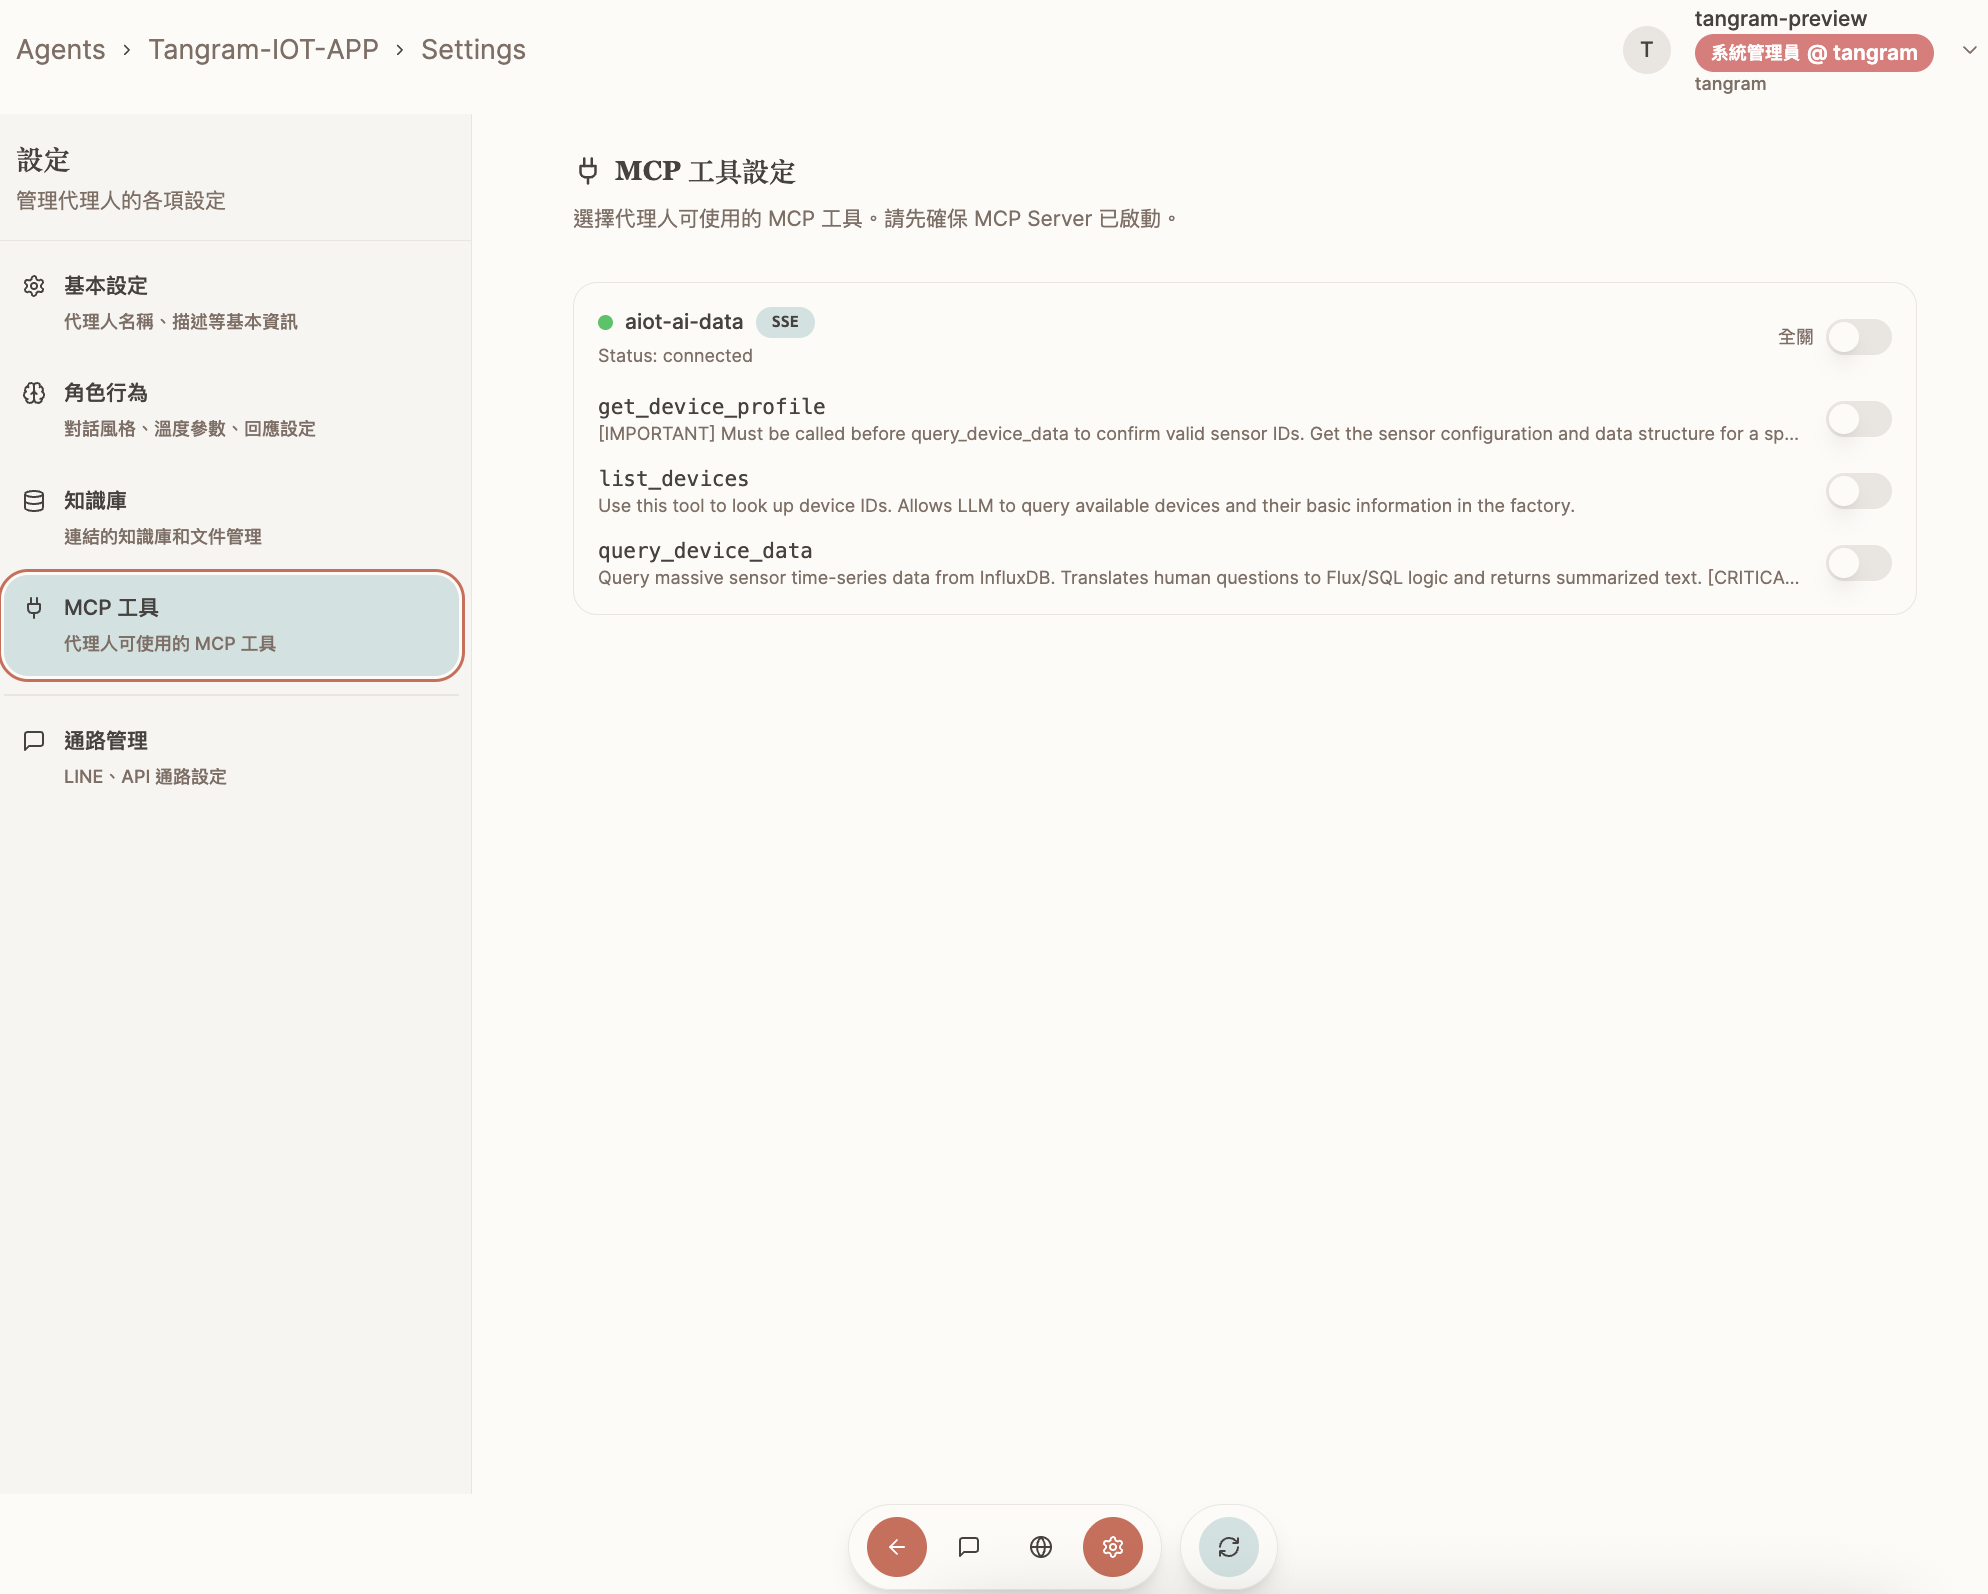Click the brain icon beside 角色行為

pyautogui.click(x=34, y=393)
